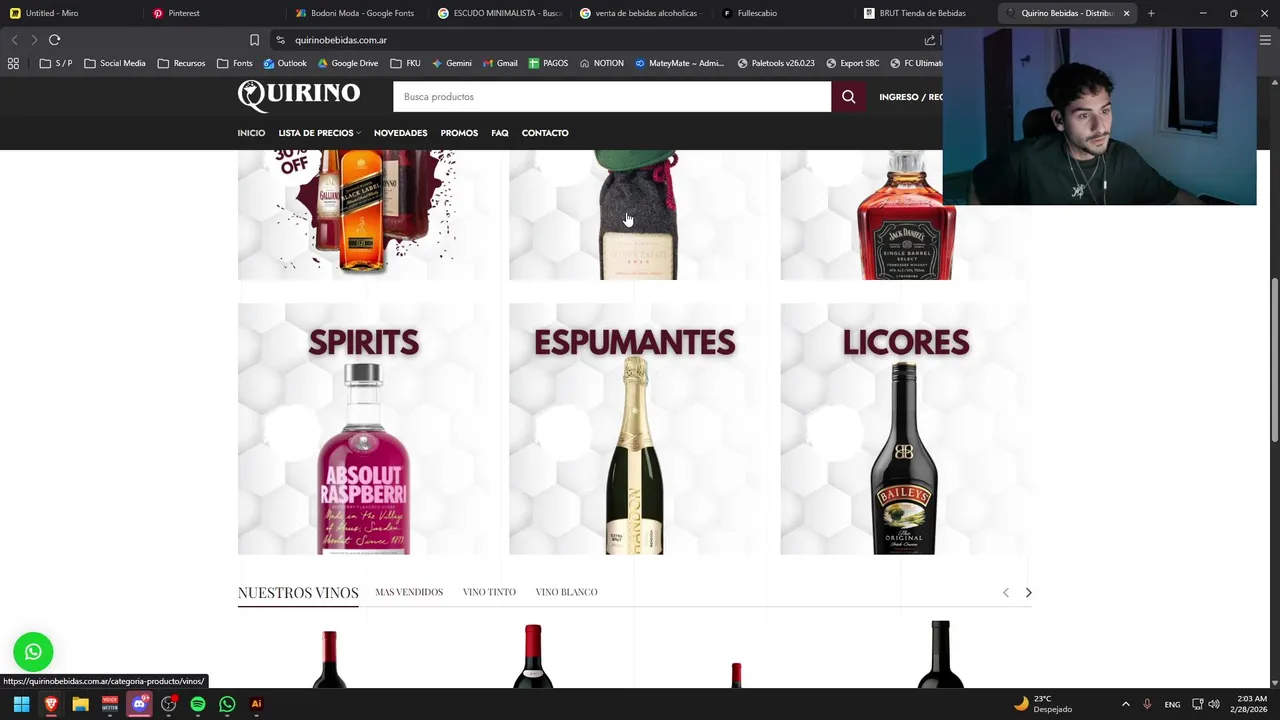Open File Explorer from taskbar
Viewport: 1280px width, 720px height.
[x=80, y=704]
